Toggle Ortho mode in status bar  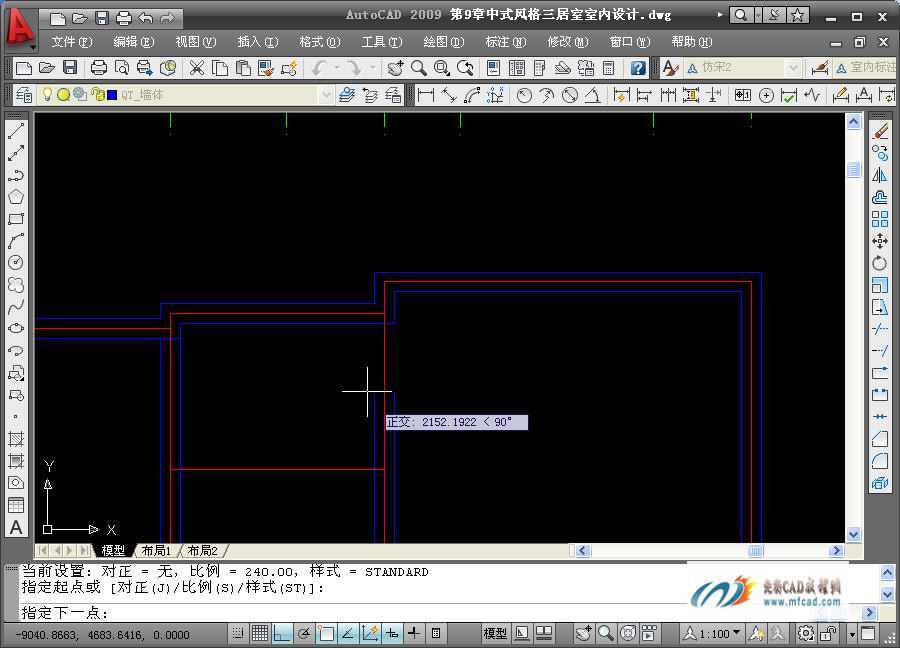[x=282, y=634]
